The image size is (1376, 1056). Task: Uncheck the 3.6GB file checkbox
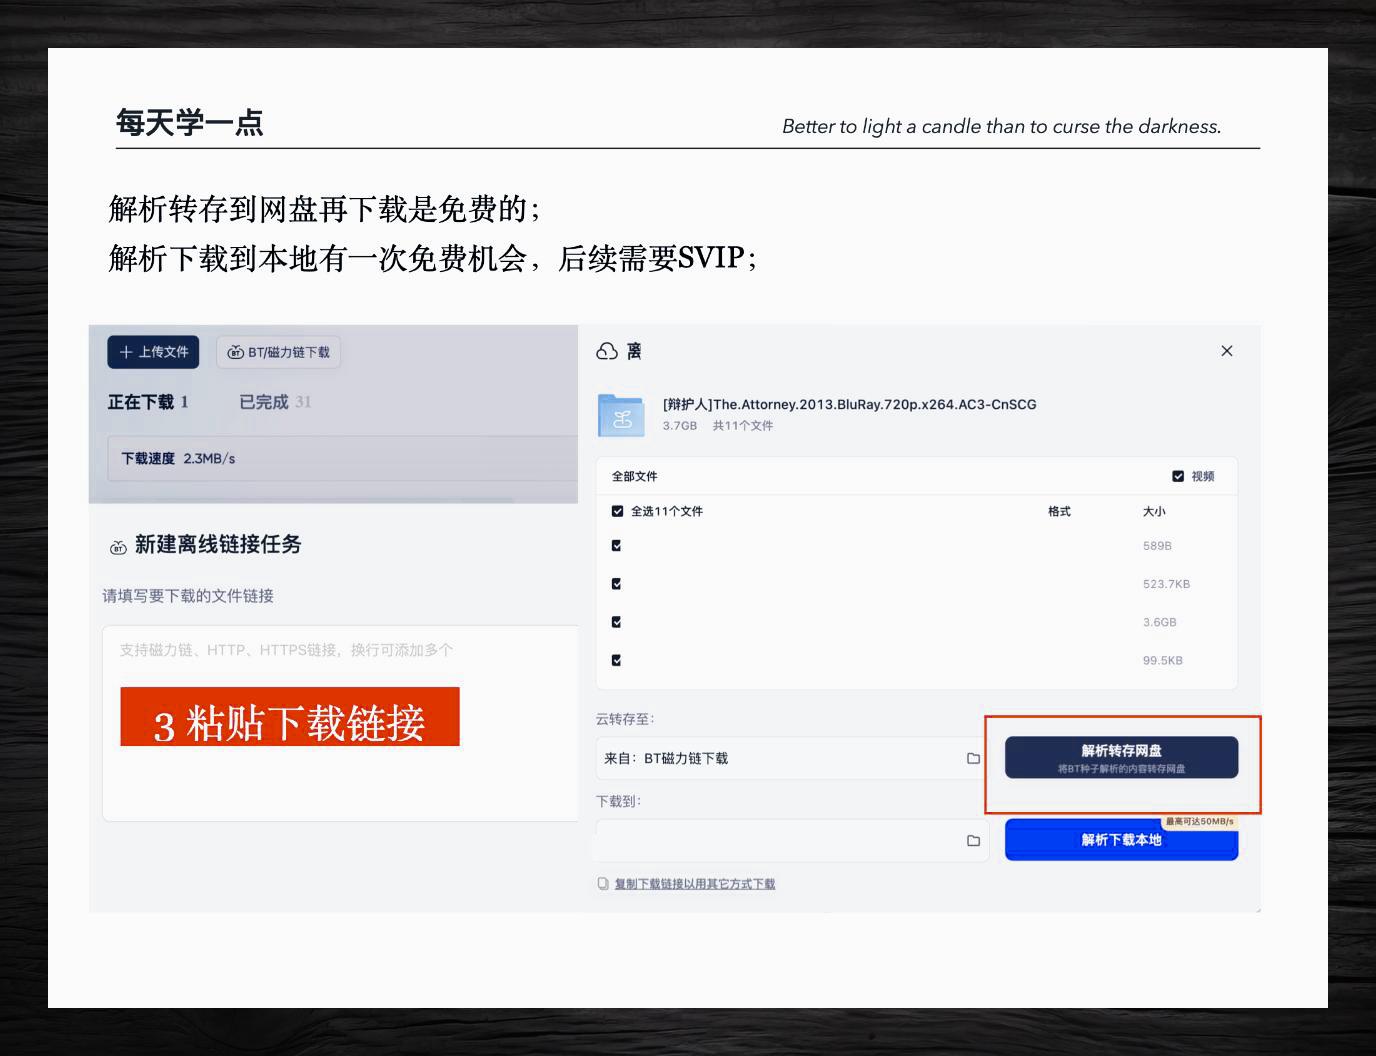[616, 622]
